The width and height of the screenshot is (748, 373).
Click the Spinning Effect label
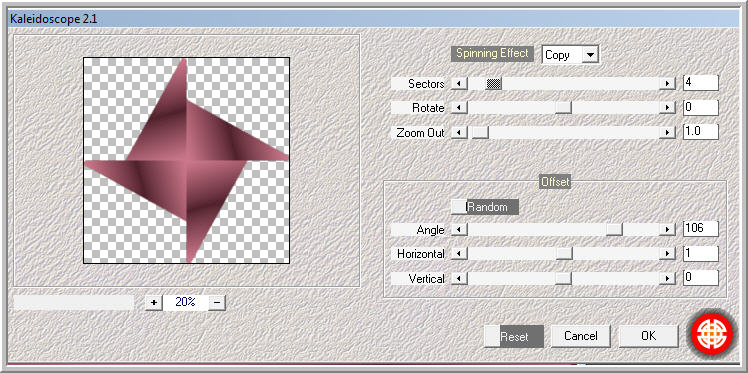pyautogui.click(x=492, y=53)
